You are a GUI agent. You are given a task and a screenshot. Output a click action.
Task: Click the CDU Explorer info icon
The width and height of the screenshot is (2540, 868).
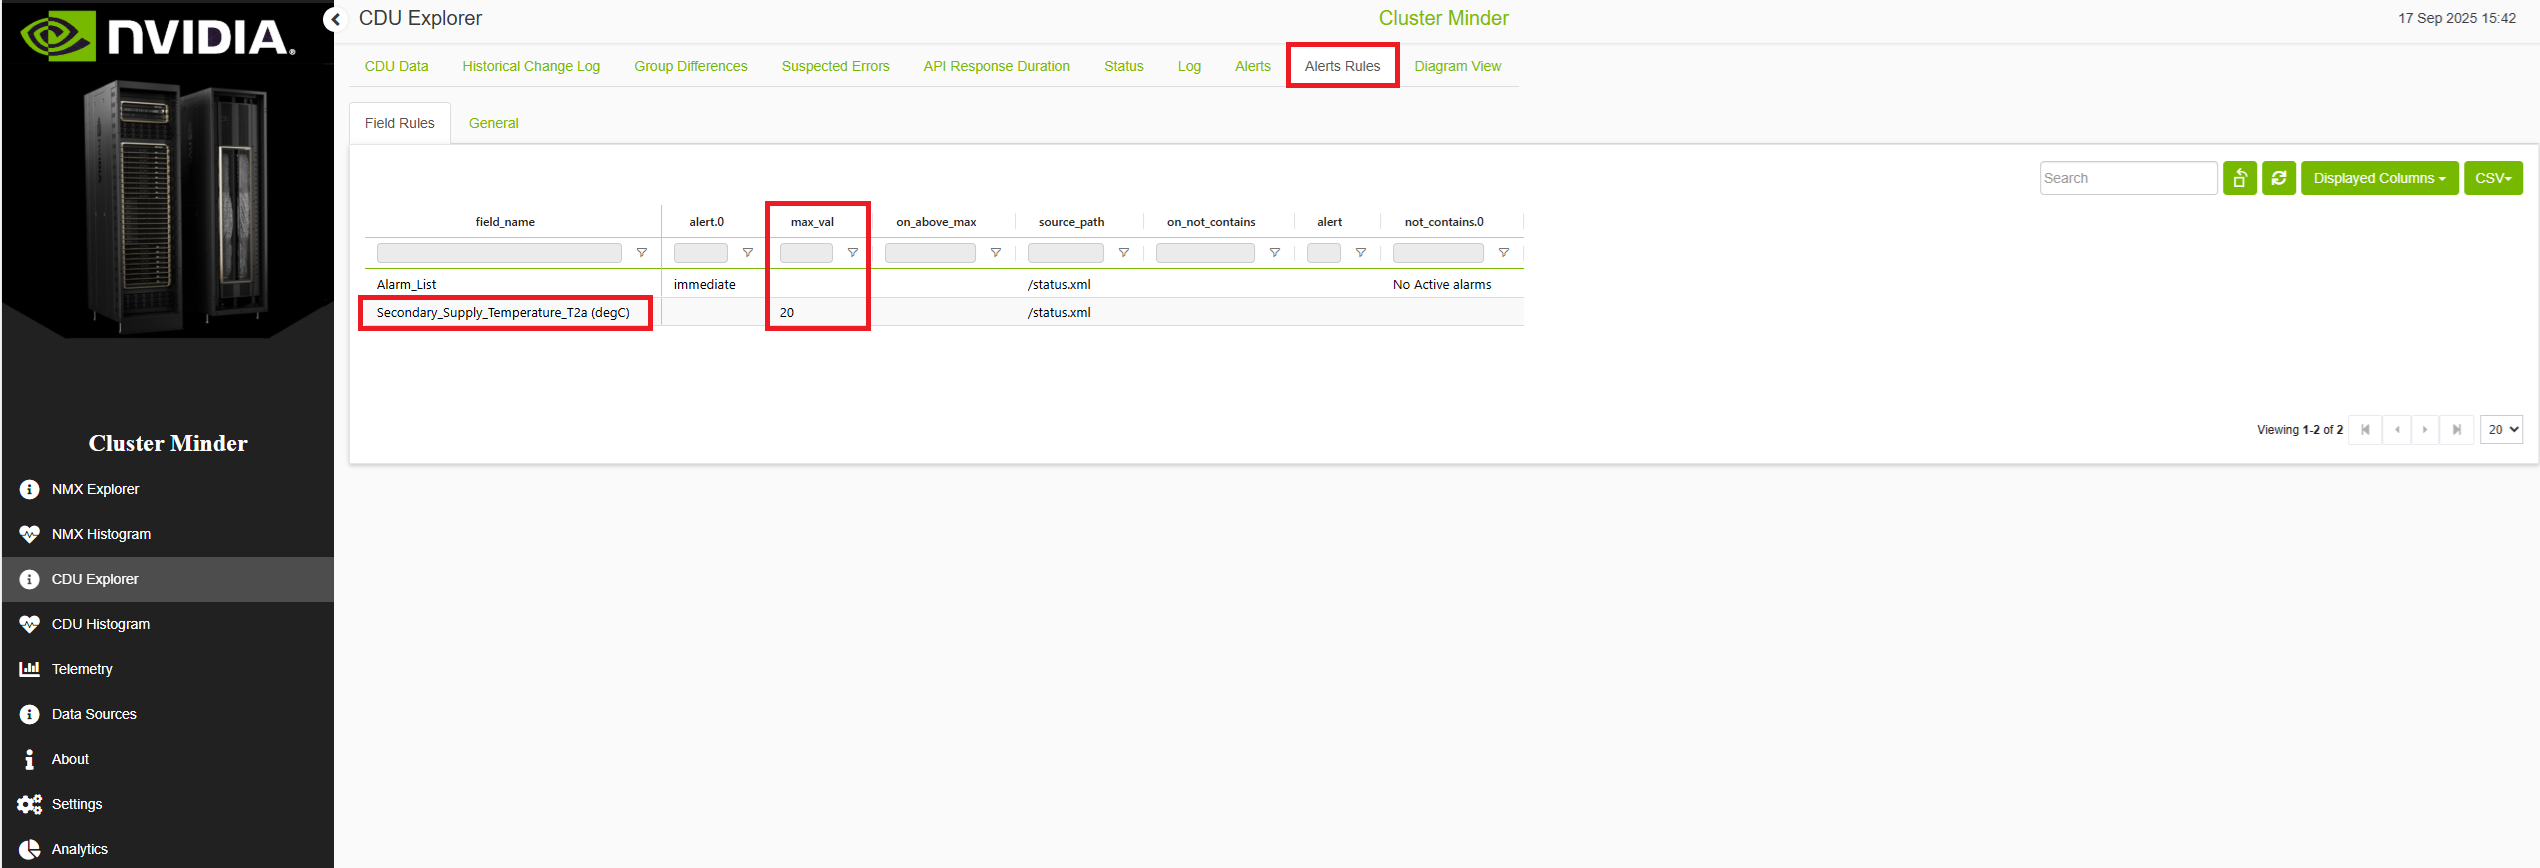point(29,579)
